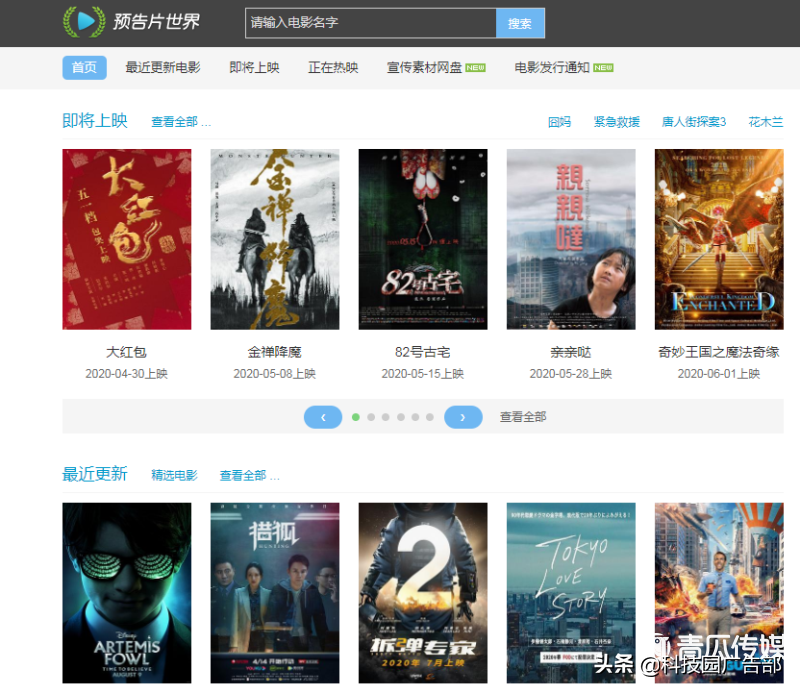Click the next arrow carousel button

[463, 417]
